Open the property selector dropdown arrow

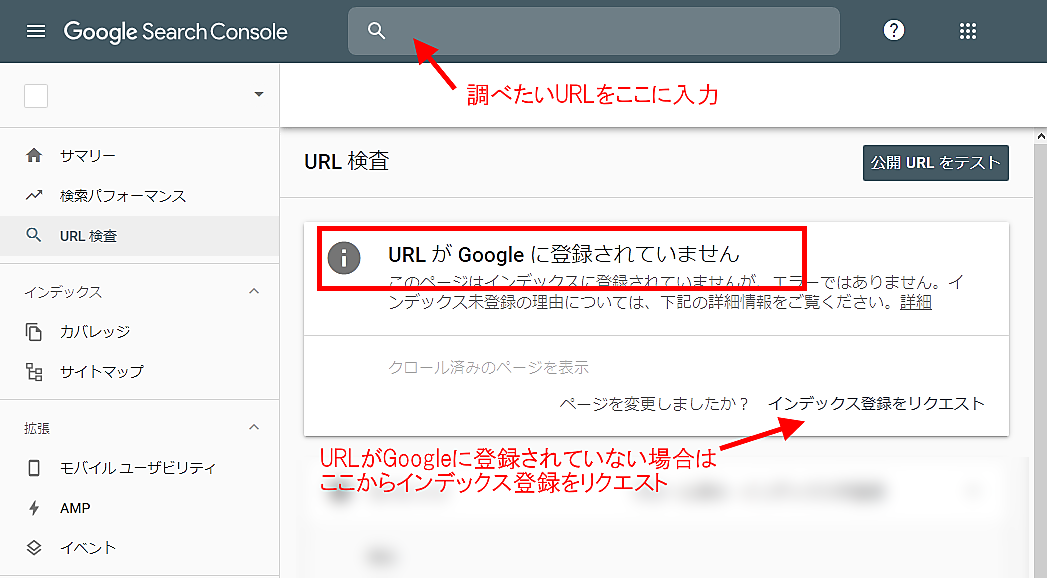coord(259,94)
